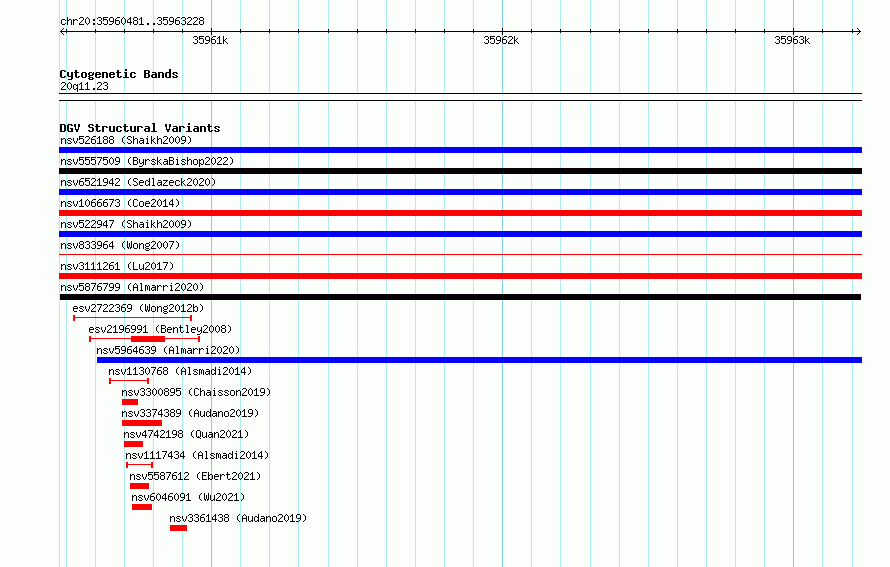Click the nsv5587612 red block
Screen dimensions: 890x567
(139, 486)
